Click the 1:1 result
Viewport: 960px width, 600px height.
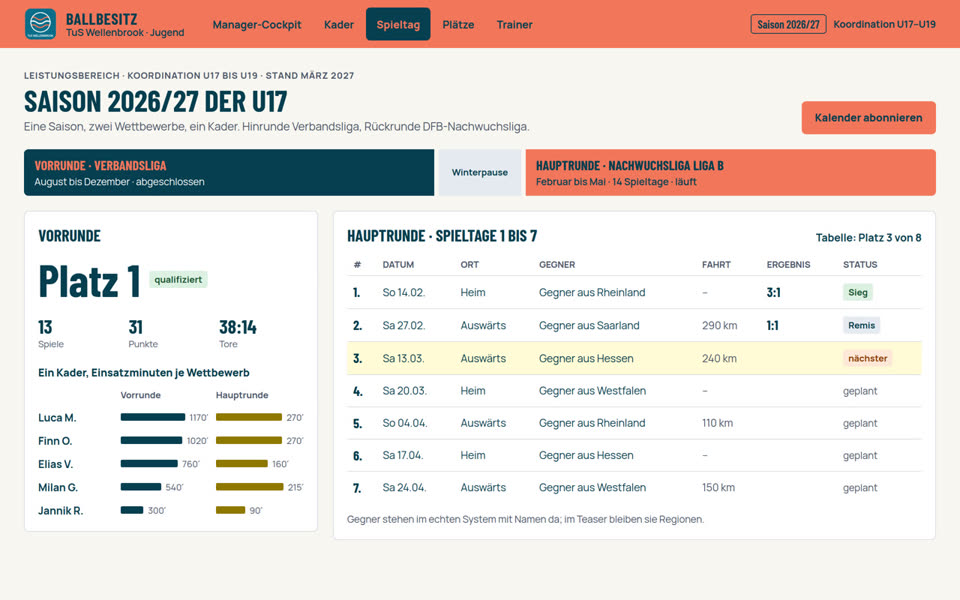pos(773,326)
